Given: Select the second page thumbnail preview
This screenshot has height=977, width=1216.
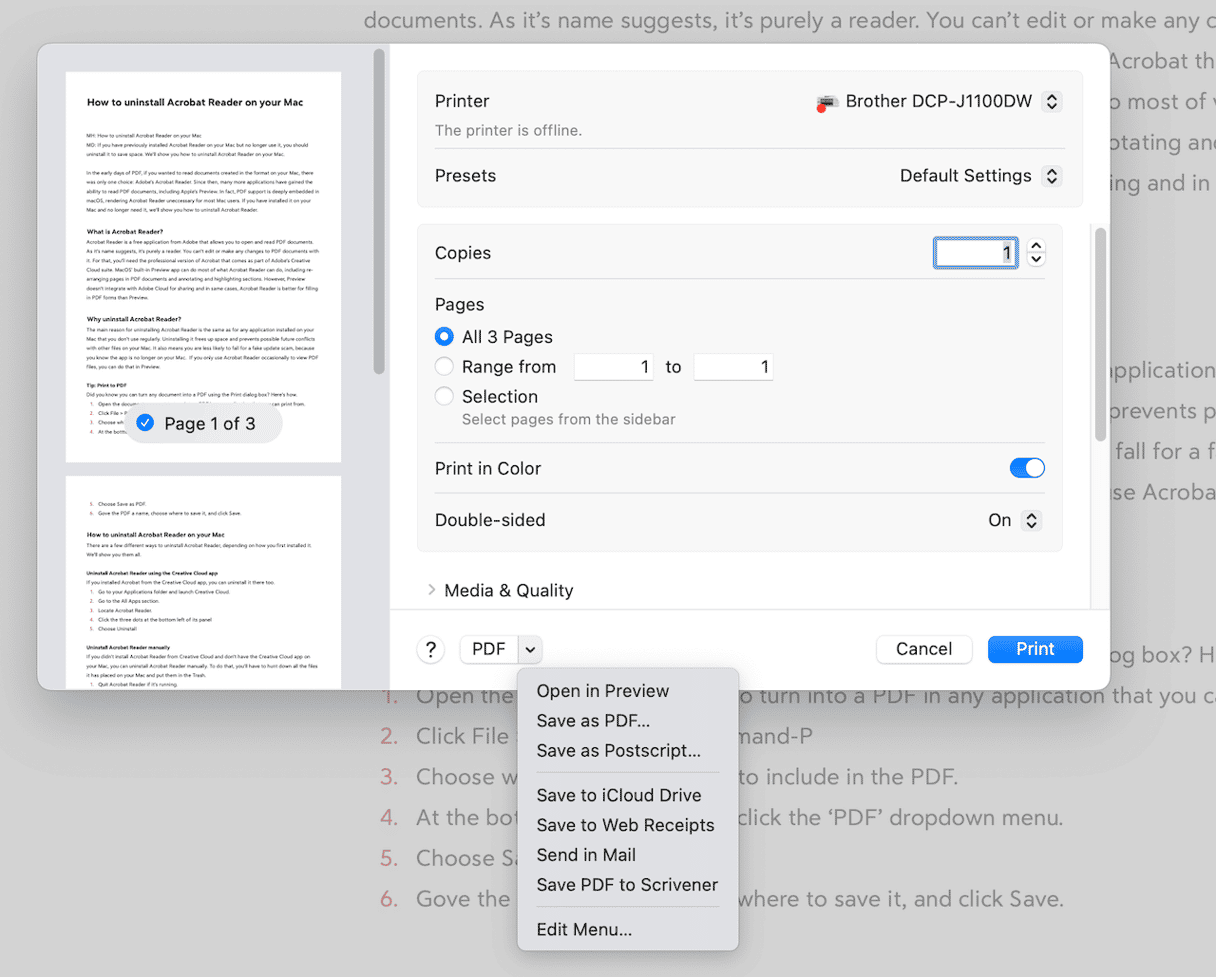Looking at the screenshot, I should click(x=203, y=582).
